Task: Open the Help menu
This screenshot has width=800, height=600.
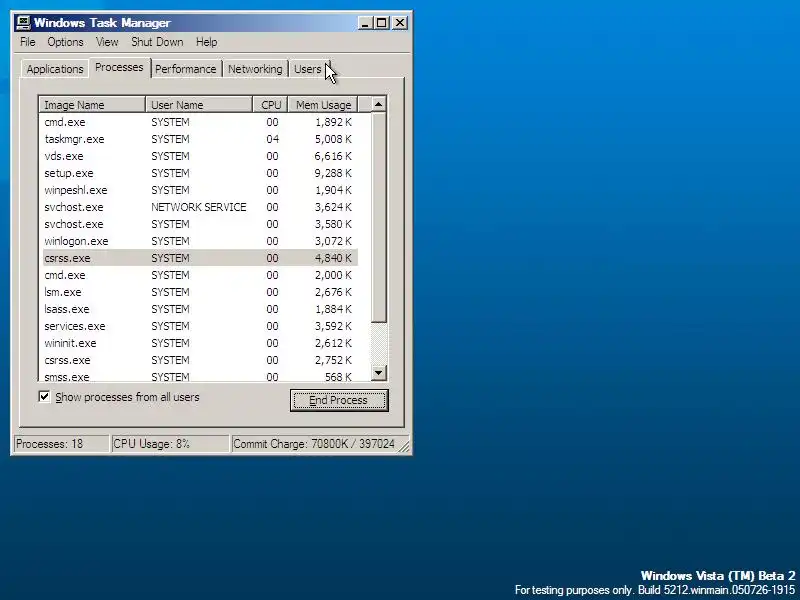Action: coord(207,42)
